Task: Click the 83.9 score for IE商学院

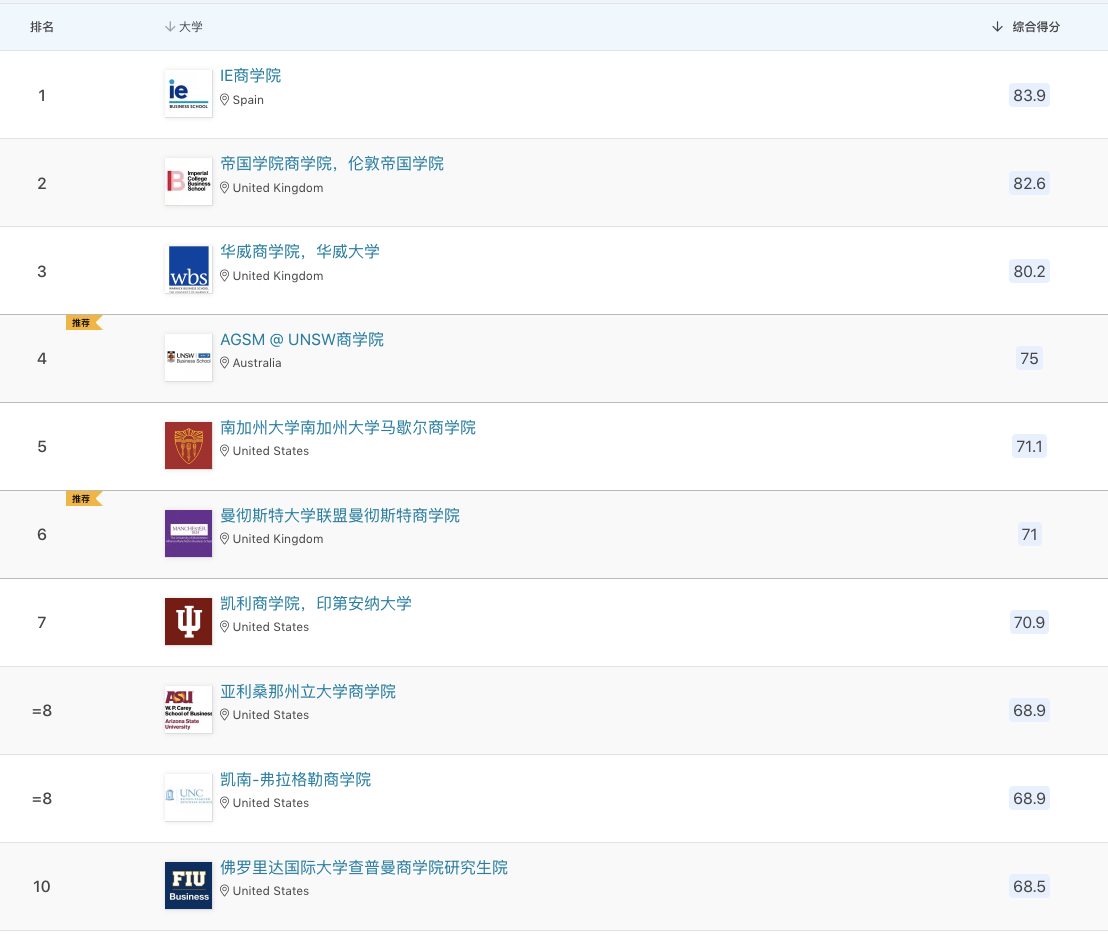Action: (x=1029, y=95)
